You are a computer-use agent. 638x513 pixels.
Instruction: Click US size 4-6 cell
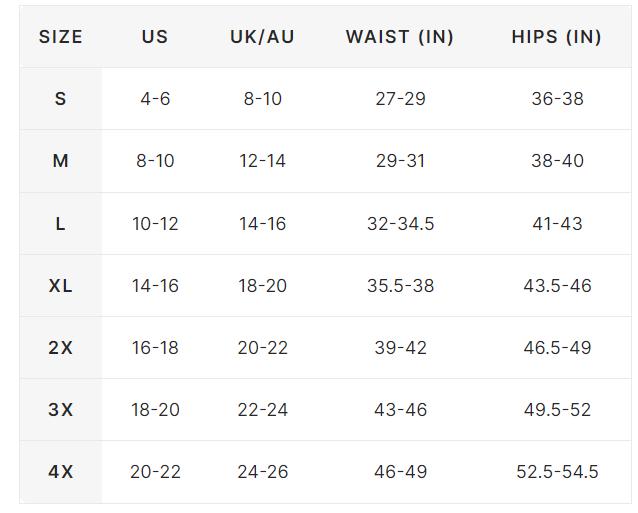coord(155,99)
